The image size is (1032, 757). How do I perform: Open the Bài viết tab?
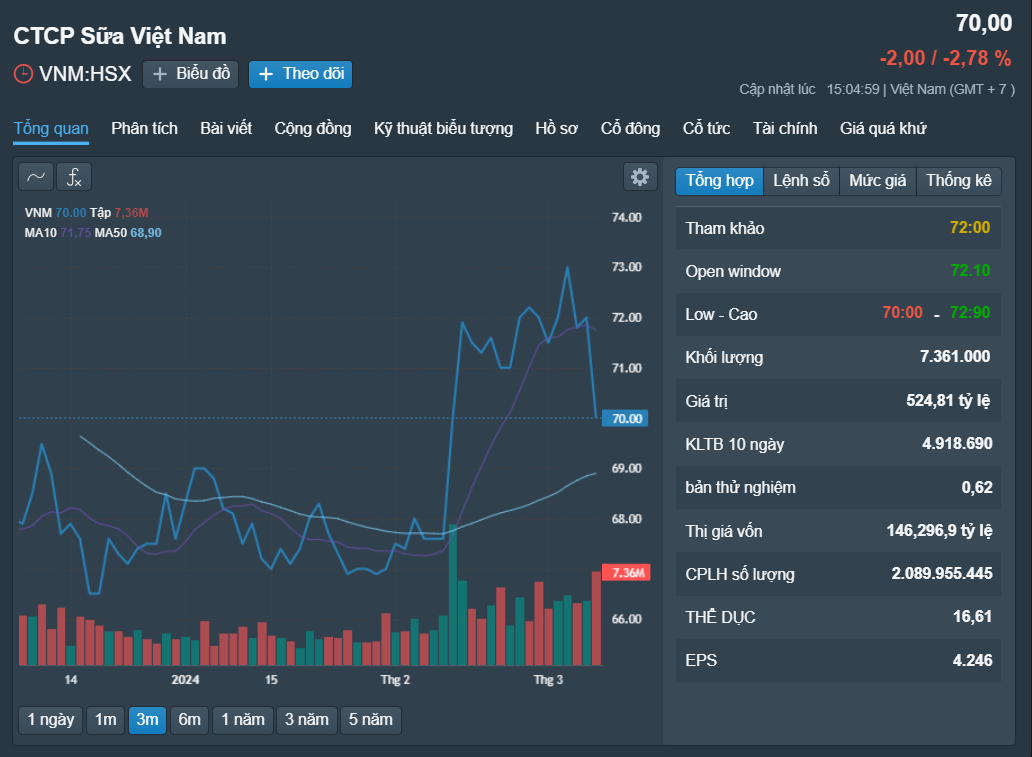226,128
